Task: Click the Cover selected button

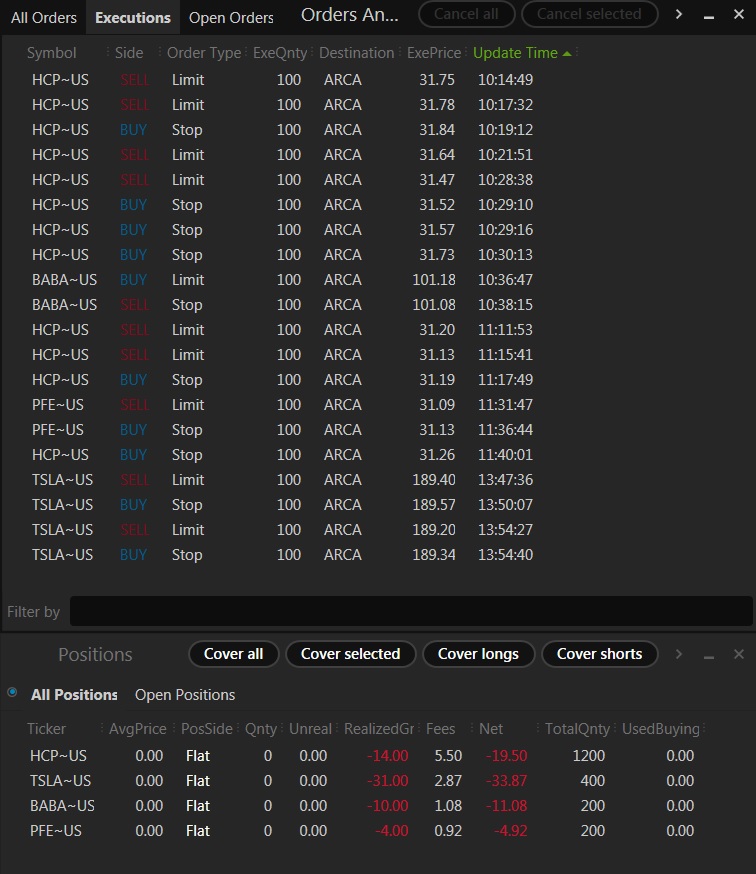Action: (351, 654)
